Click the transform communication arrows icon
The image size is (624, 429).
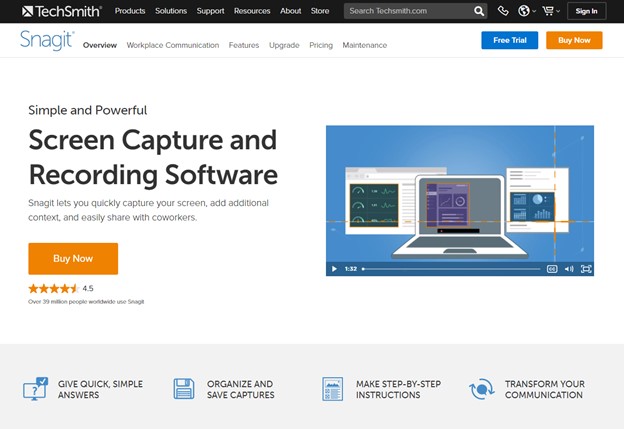point(482,389)
